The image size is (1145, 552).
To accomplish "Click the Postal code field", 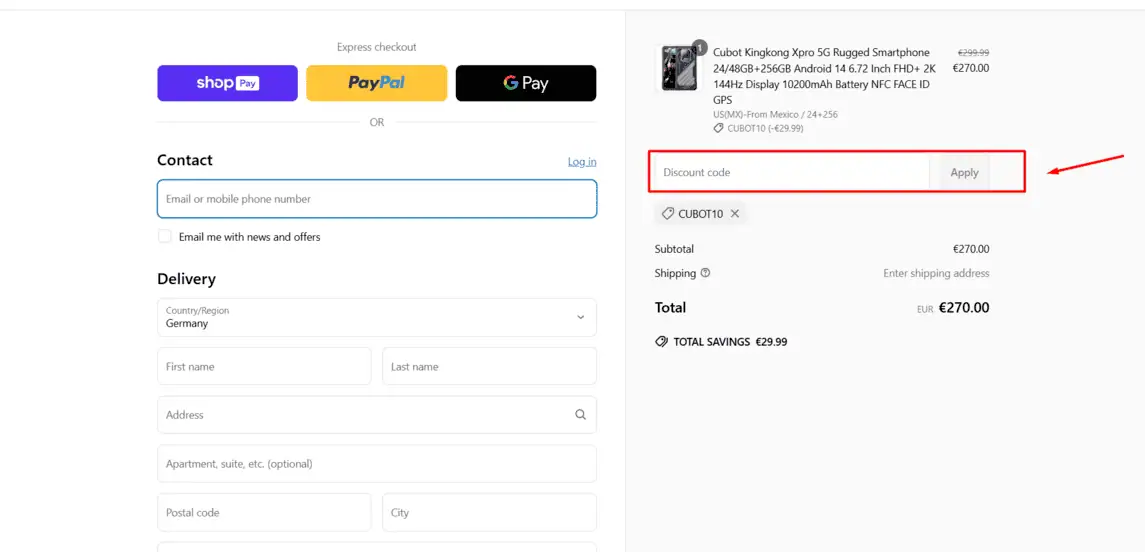I will pyautogui.click(x=264, y=513).
